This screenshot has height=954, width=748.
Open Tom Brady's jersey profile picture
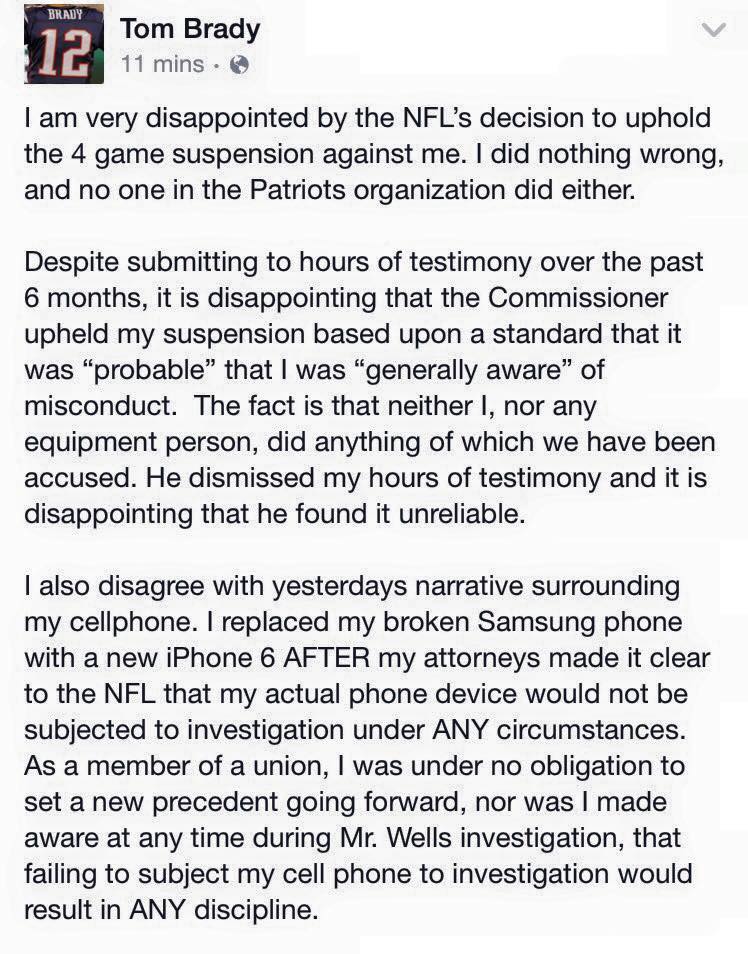[x=64, y=44]
